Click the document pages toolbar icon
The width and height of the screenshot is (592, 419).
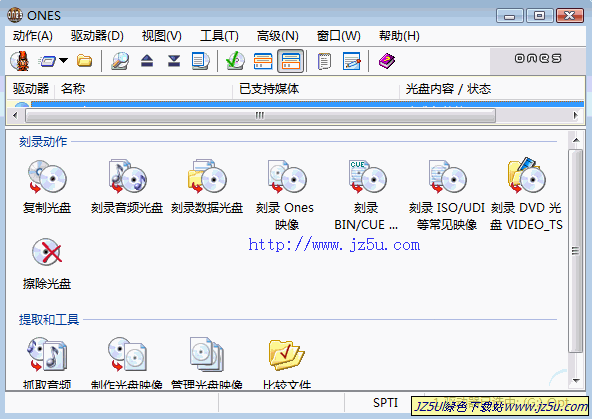pyautogui.click(x=200, y=60)
